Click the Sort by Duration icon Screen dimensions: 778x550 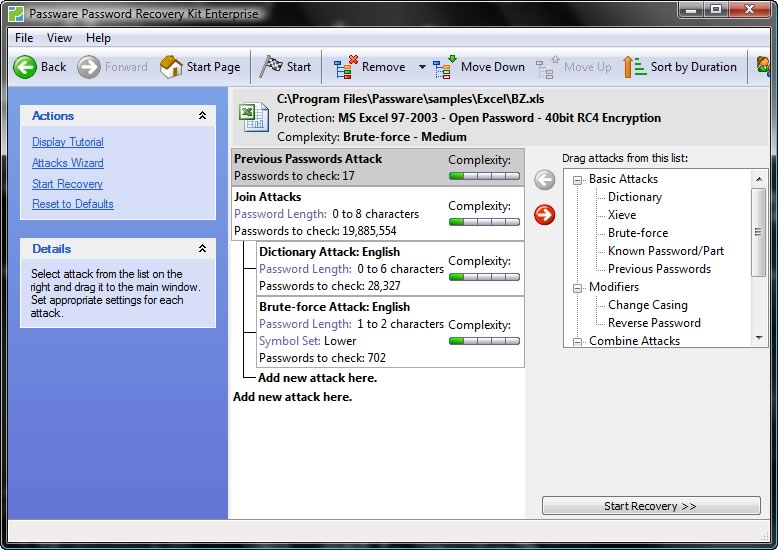[635, 67]
